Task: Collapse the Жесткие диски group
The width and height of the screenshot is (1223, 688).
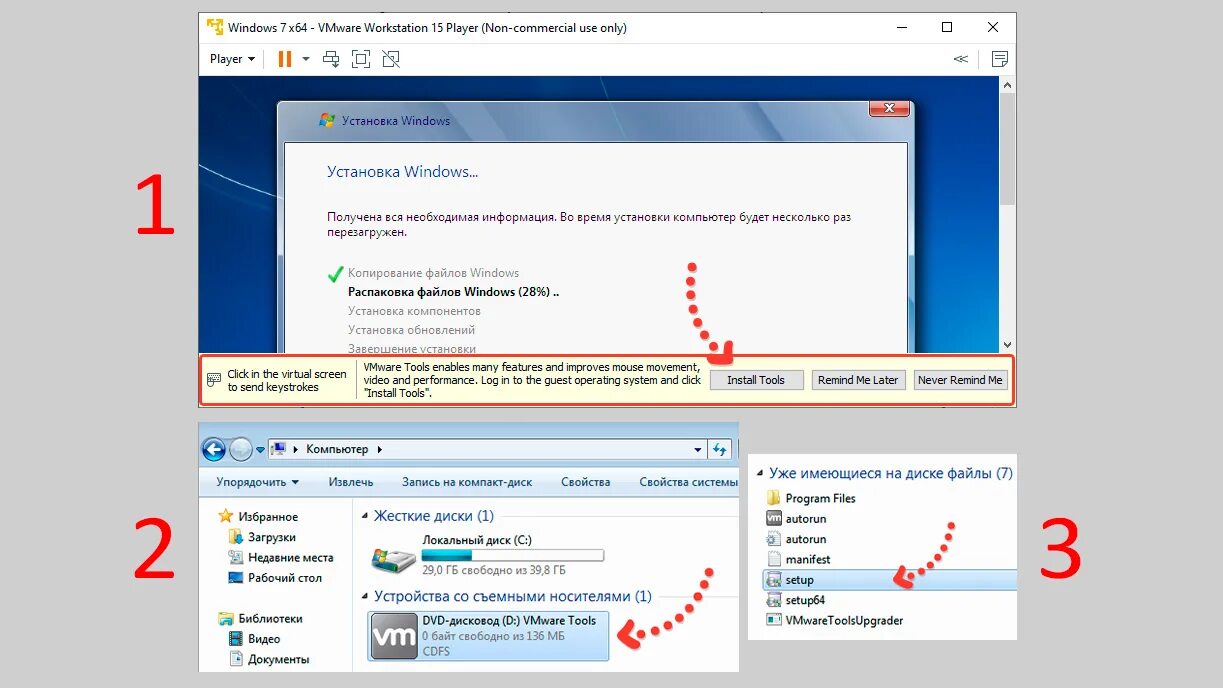Action: (365, 516)
